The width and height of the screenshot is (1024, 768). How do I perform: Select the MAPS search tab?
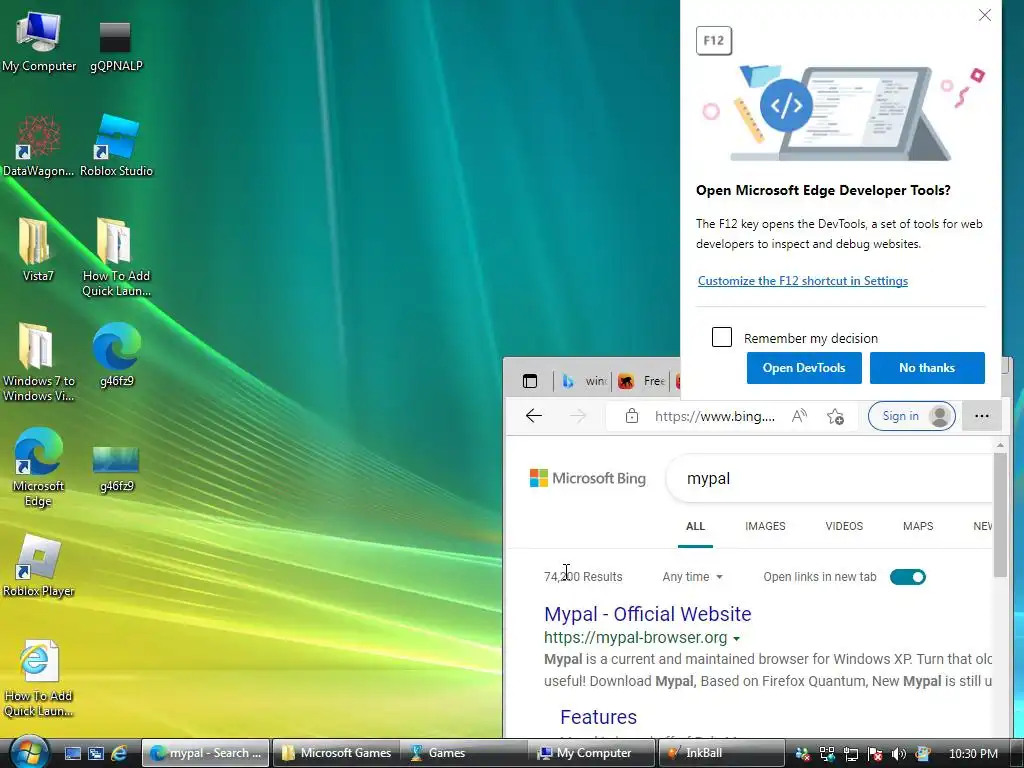tap(918, 526)
